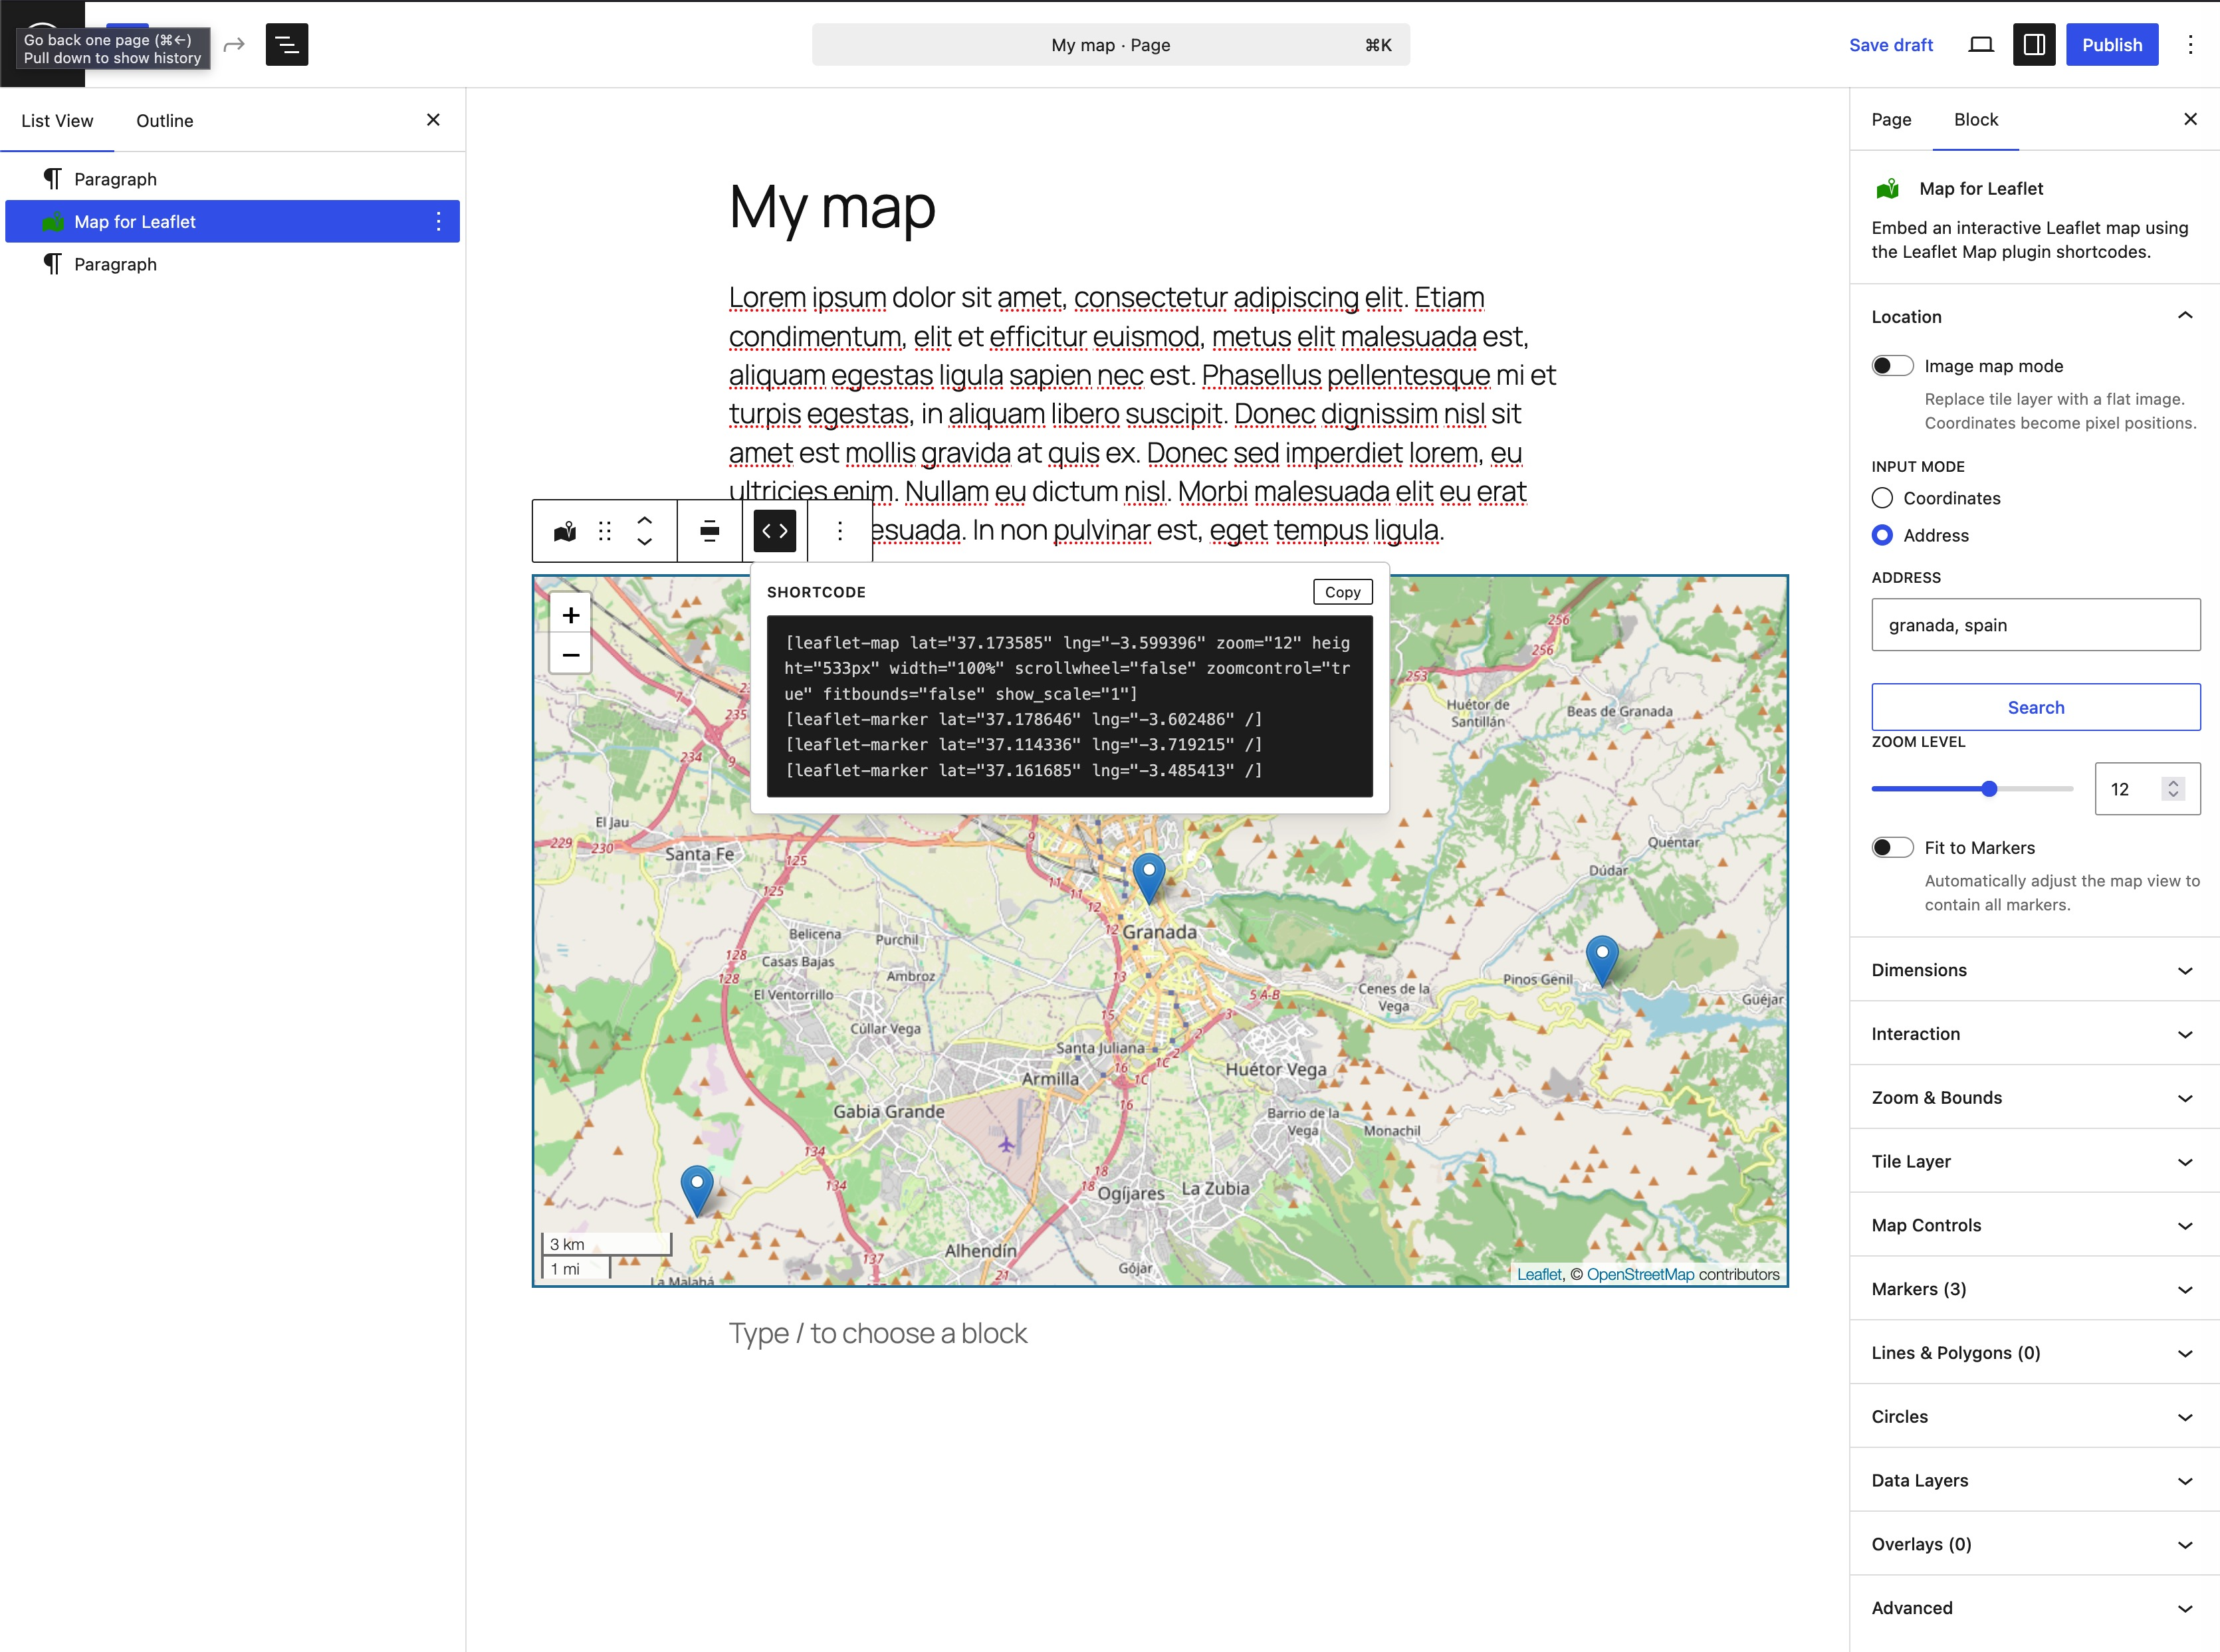Click the Publish button

point(2112,45)
